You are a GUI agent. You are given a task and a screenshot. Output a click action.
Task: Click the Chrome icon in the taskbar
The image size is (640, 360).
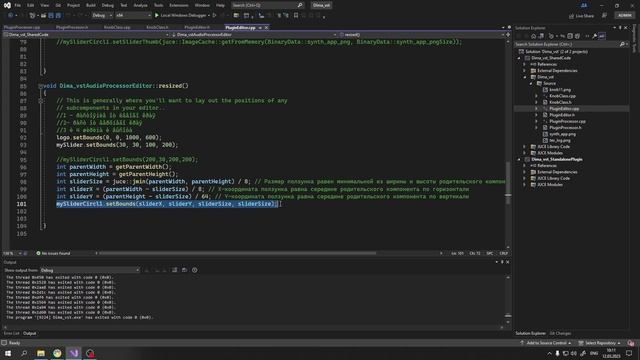point(57,353)
